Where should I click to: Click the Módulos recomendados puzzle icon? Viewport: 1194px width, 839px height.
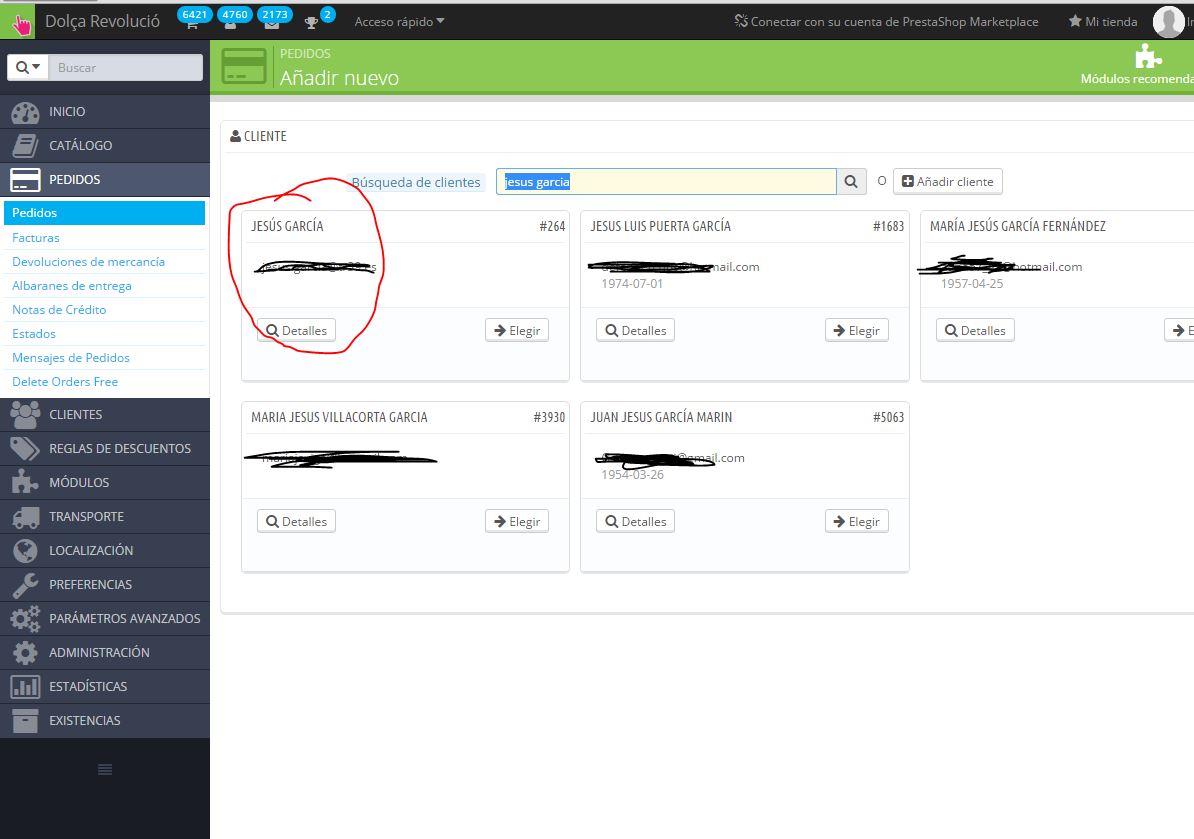point(1147,56)
